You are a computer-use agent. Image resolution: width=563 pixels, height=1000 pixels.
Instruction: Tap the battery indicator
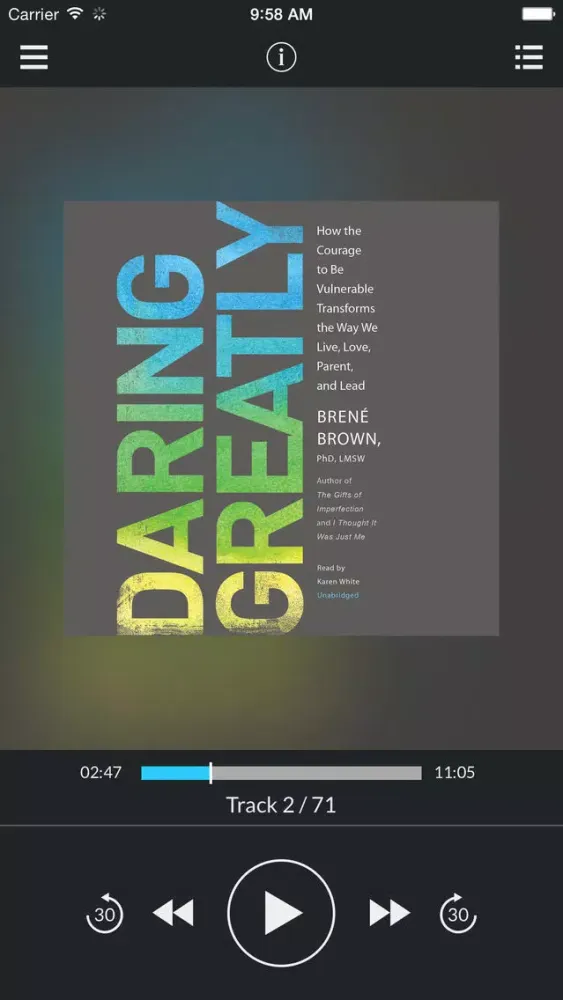click(539, 14)
